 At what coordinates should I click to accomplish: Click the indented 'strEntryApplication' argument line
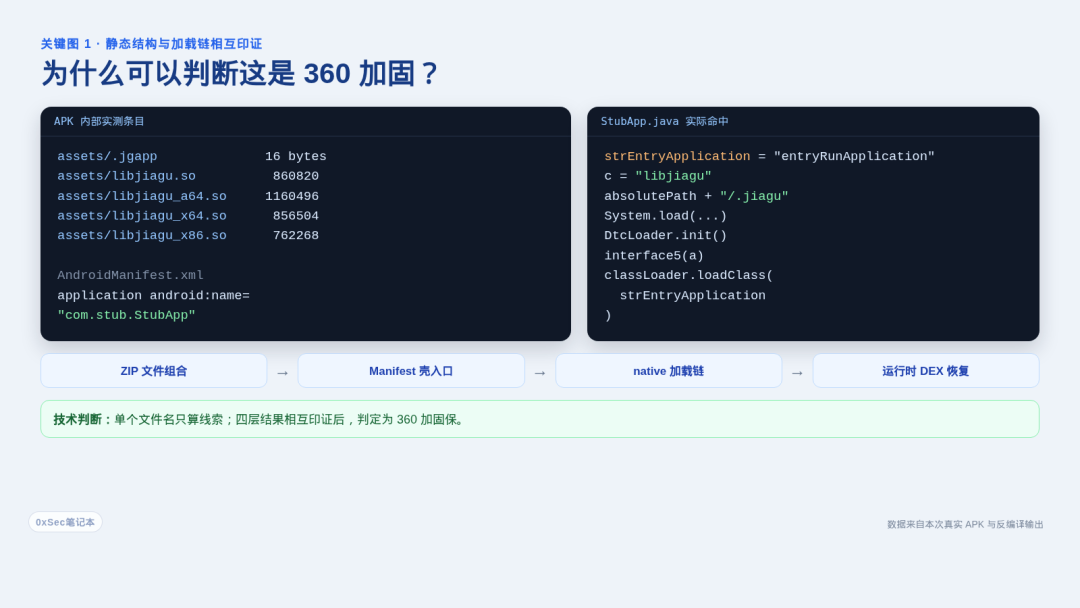692,295
